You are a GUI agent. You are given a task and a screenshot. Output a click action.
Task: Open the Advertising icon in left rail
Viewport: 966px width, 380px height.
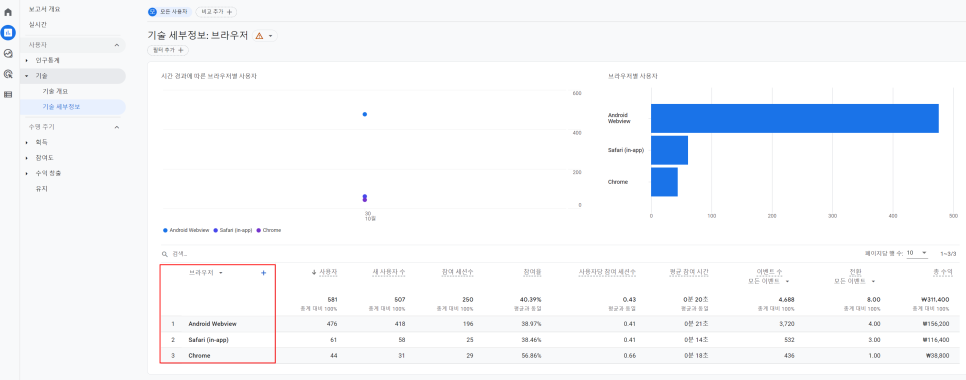pyautogui.click(x=8, y=74)
